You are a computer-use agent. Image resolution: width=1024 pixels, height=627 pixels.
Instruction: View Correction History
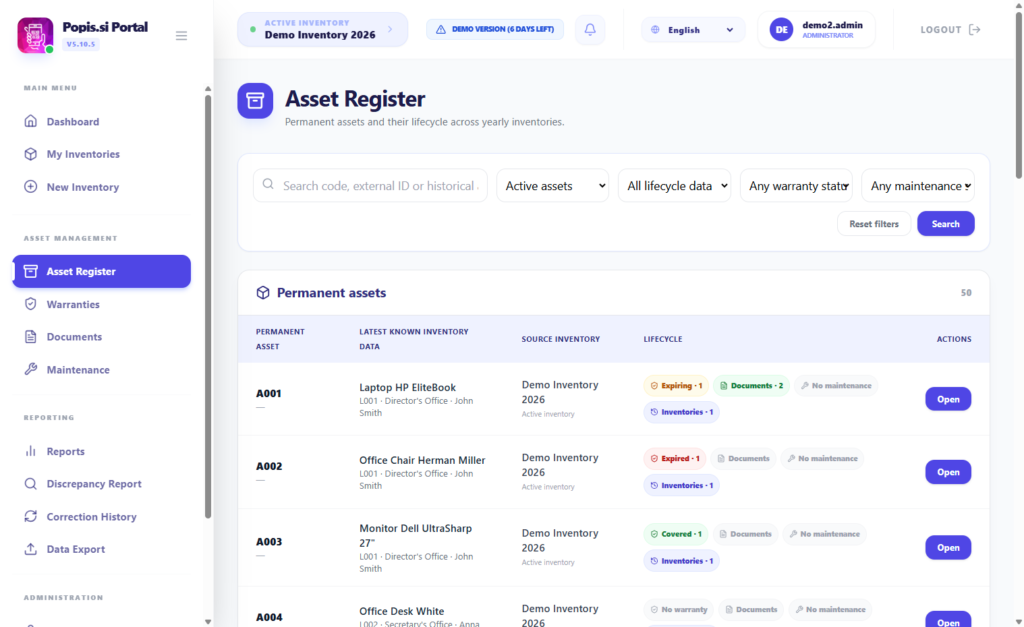[102, 517]
